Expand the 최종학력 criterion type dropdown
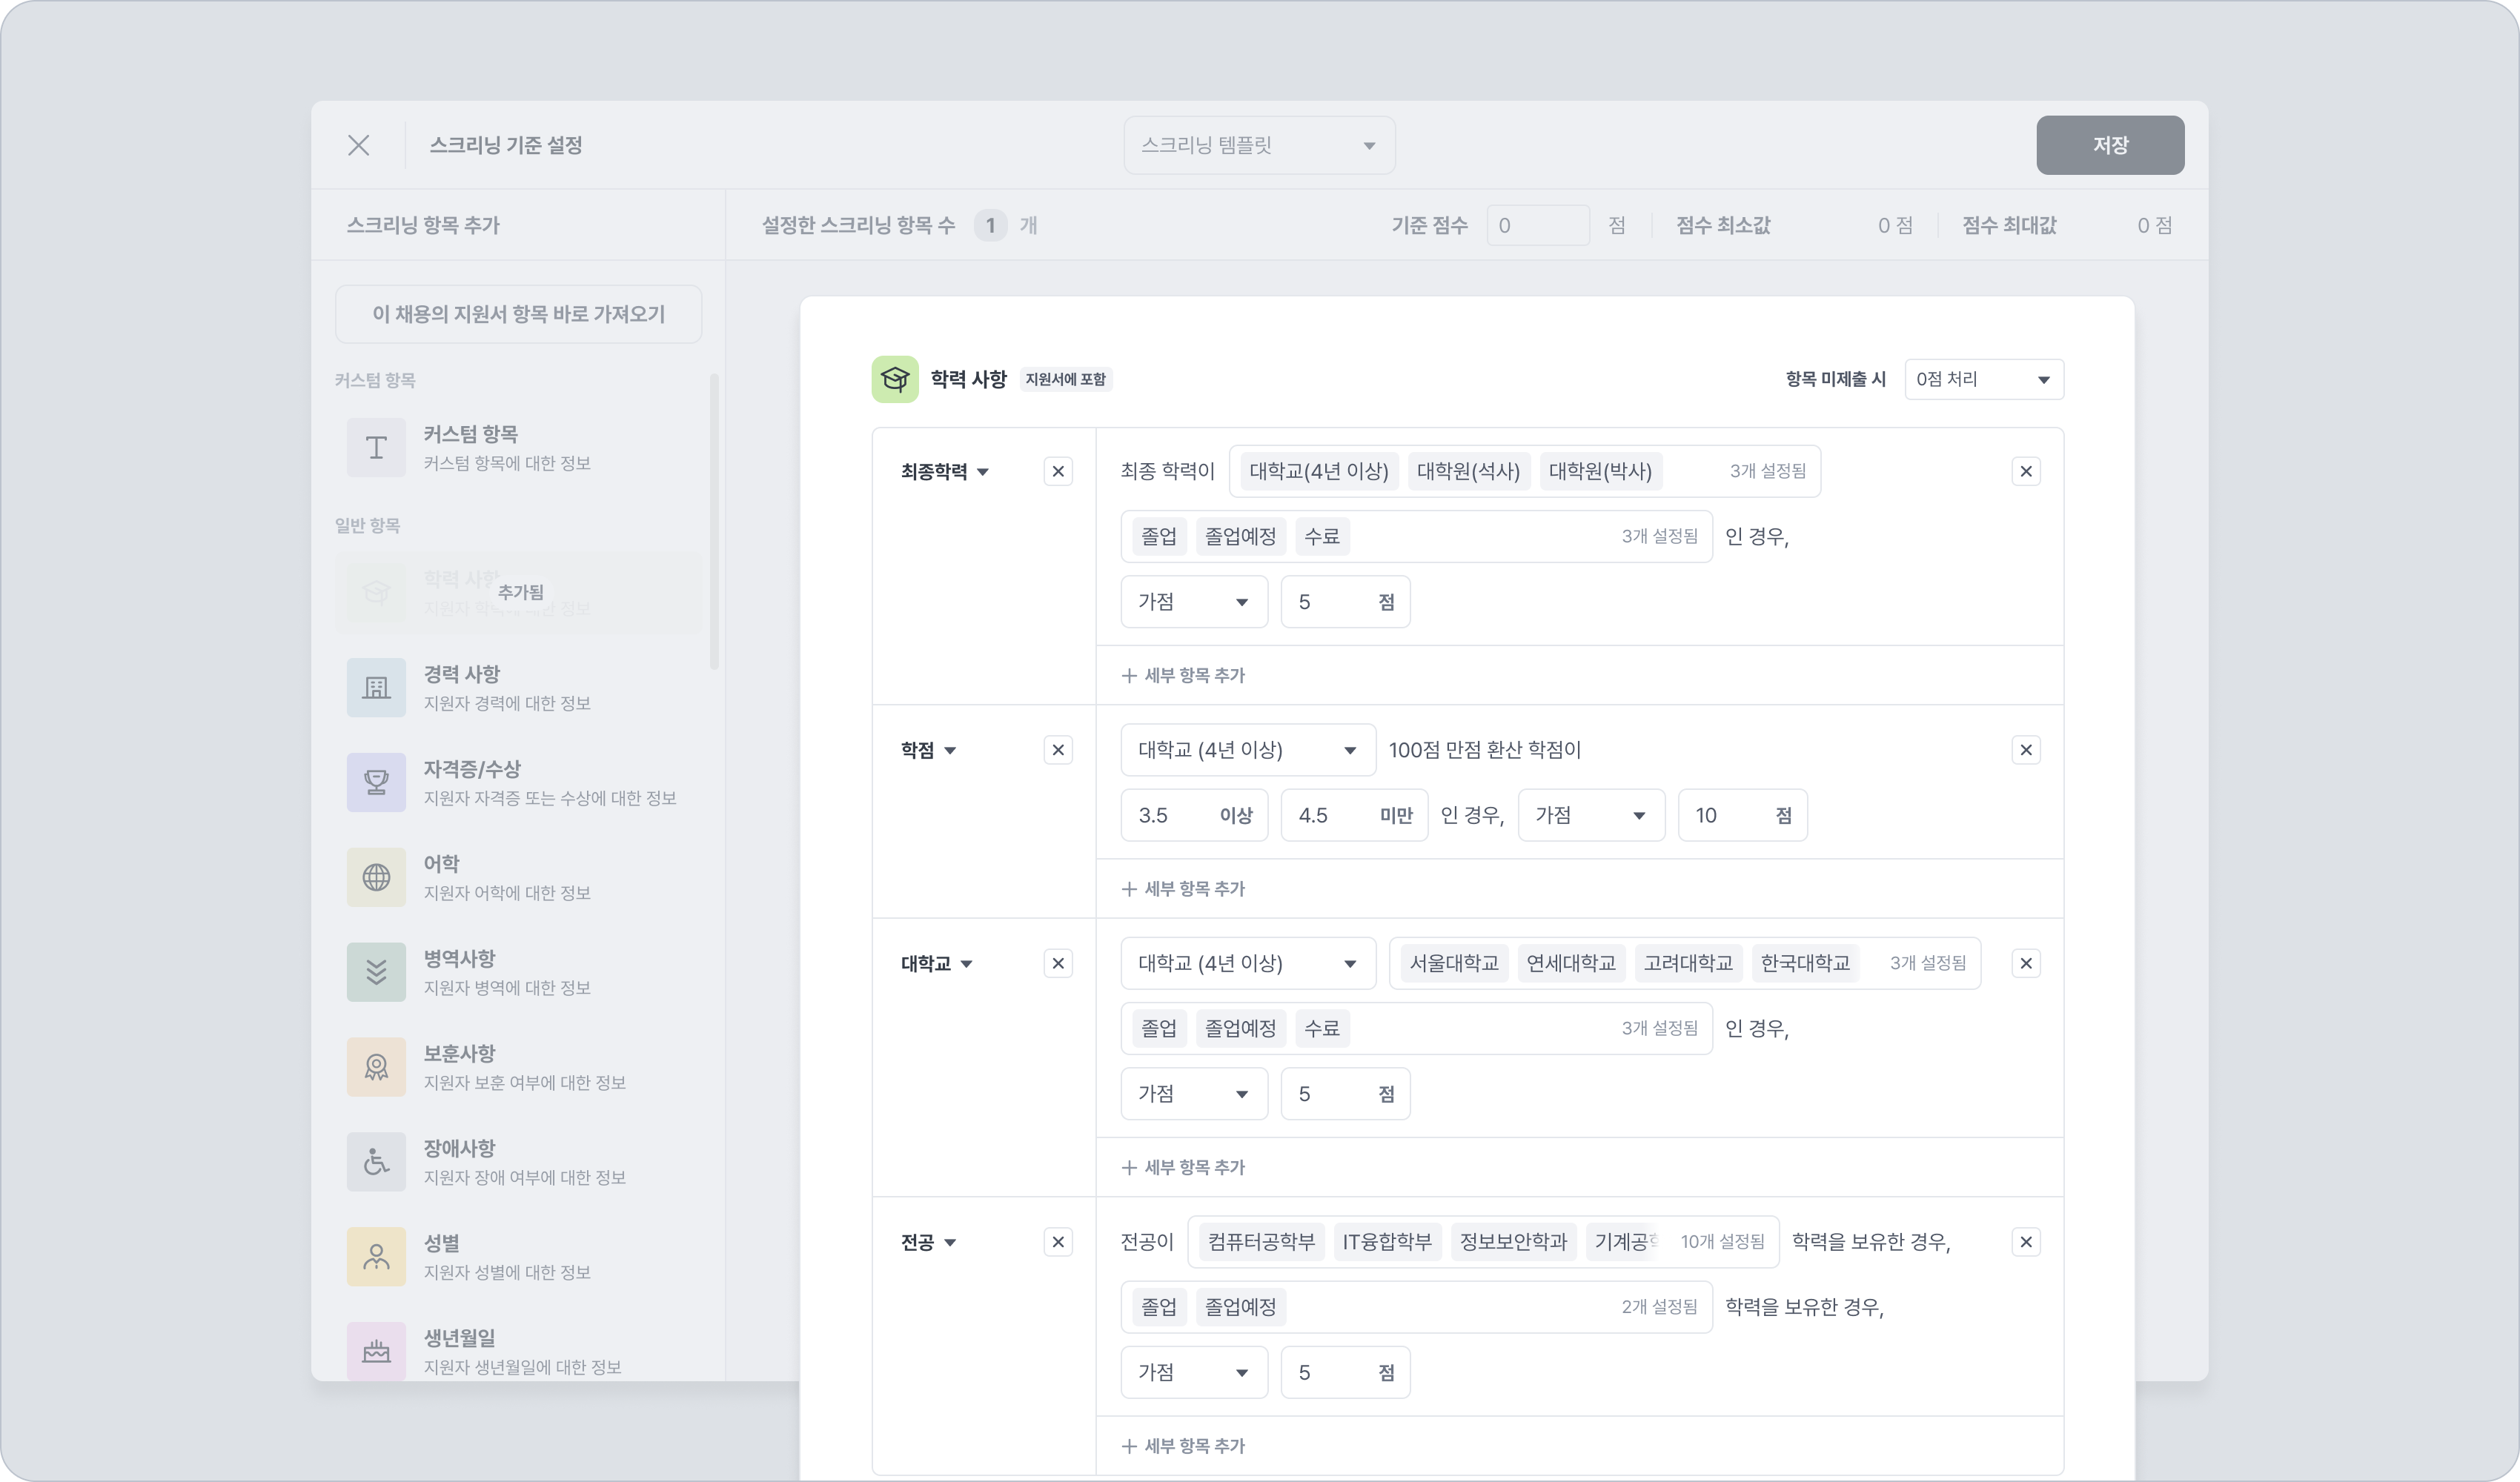The height and width of the screenshot is (1482, 2520). (945, 472)
